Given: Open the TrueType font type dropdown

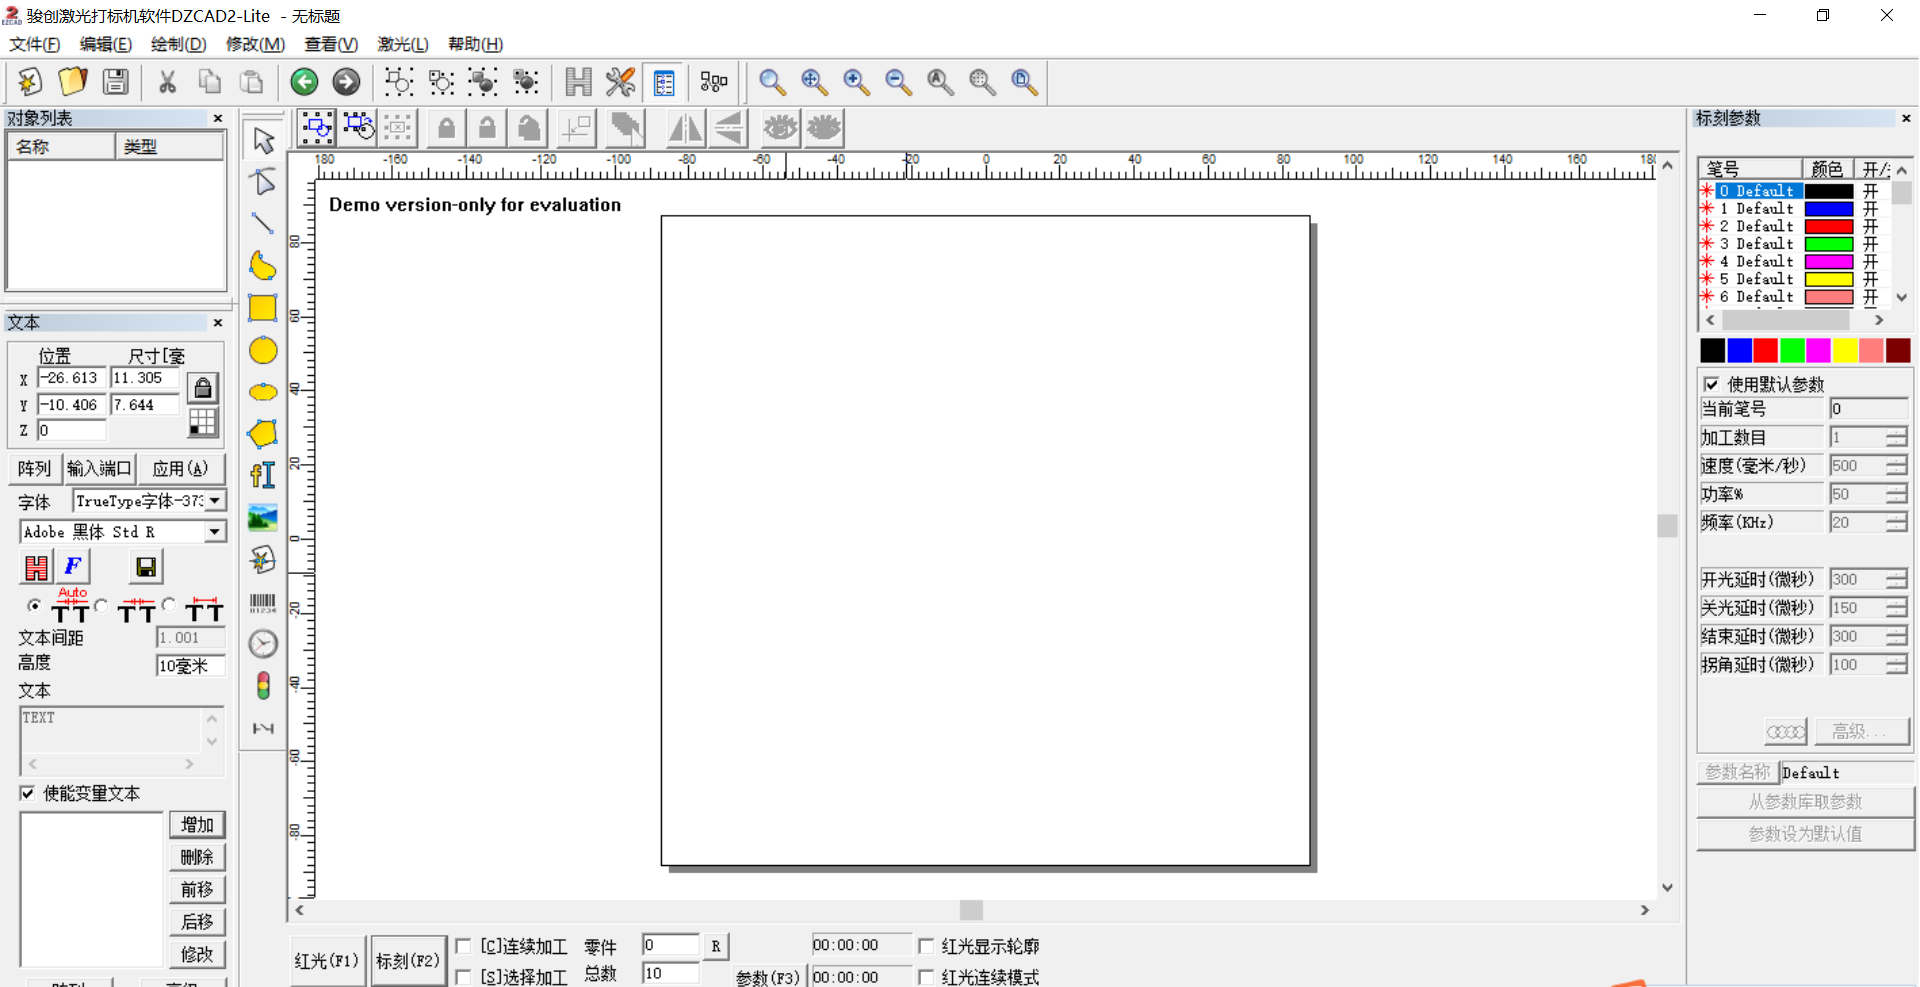Looking at the screenshot, I should [215, 500].
